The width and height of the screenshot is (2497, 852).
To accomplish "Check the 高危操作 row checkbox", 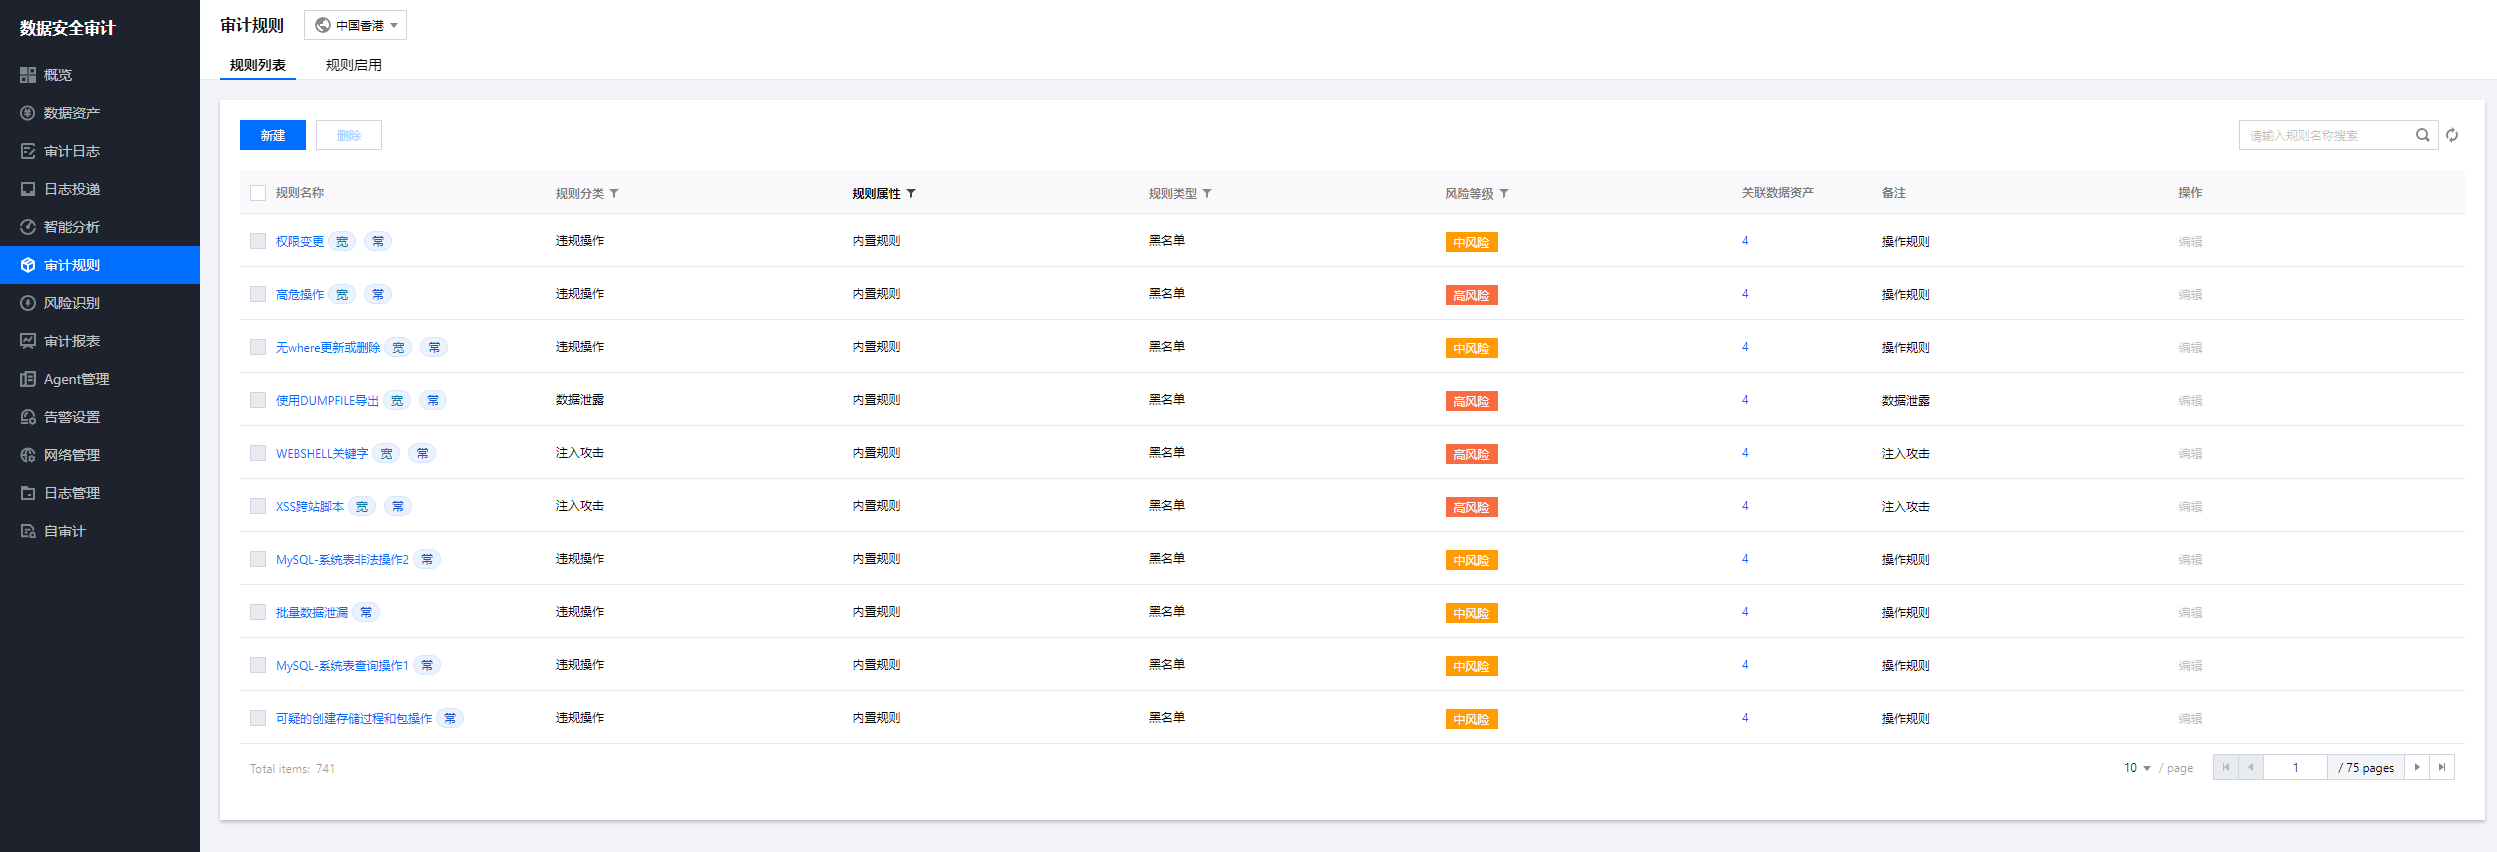I will [258, 294].
